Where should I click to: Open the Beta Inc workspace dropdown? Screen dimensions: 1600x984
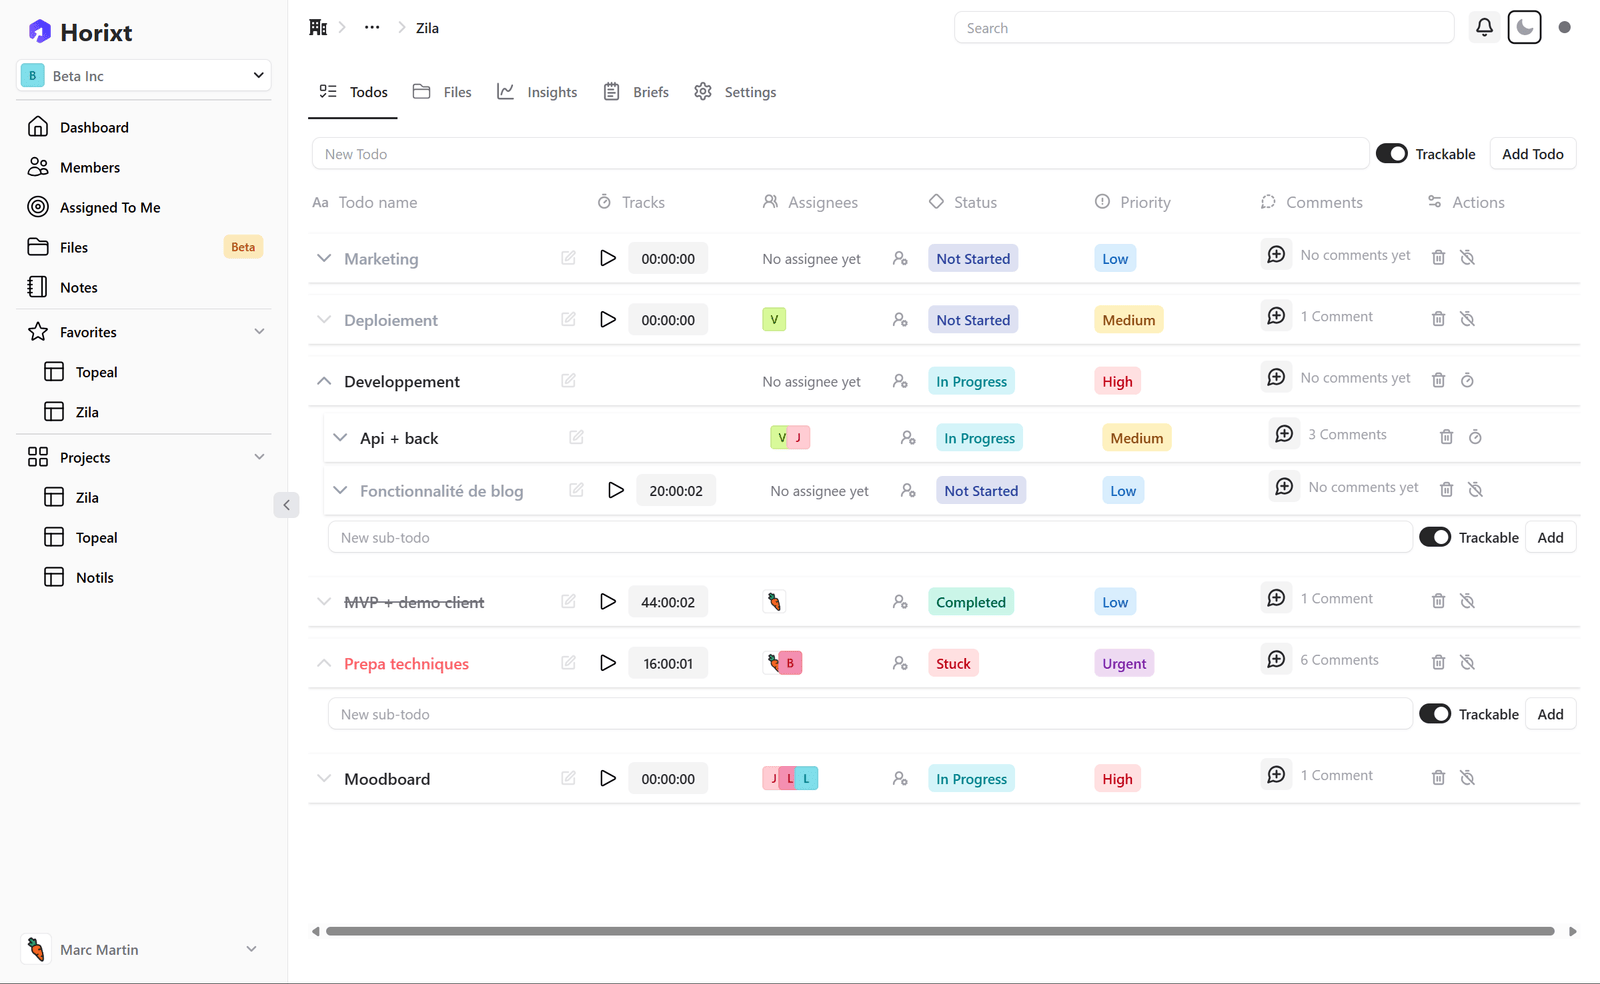coord(144,76)
